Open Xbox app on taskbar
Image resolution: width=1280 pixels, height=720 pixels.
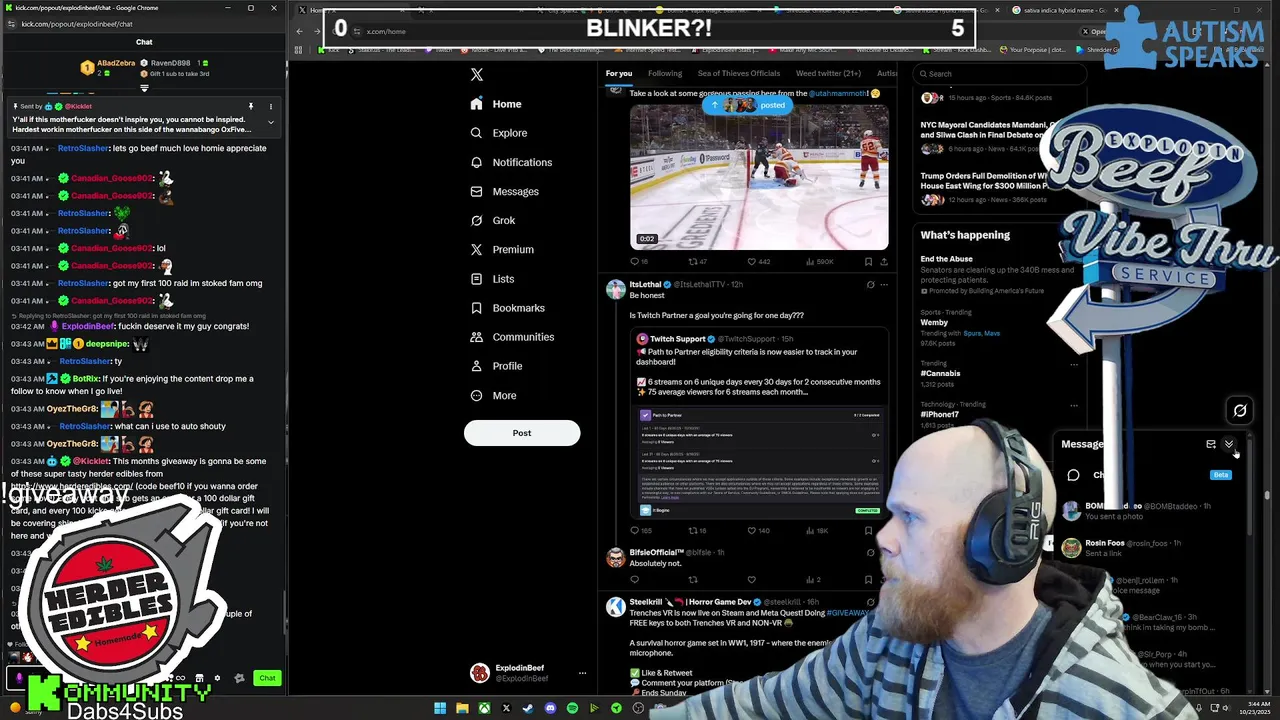(x=484, y=708)
